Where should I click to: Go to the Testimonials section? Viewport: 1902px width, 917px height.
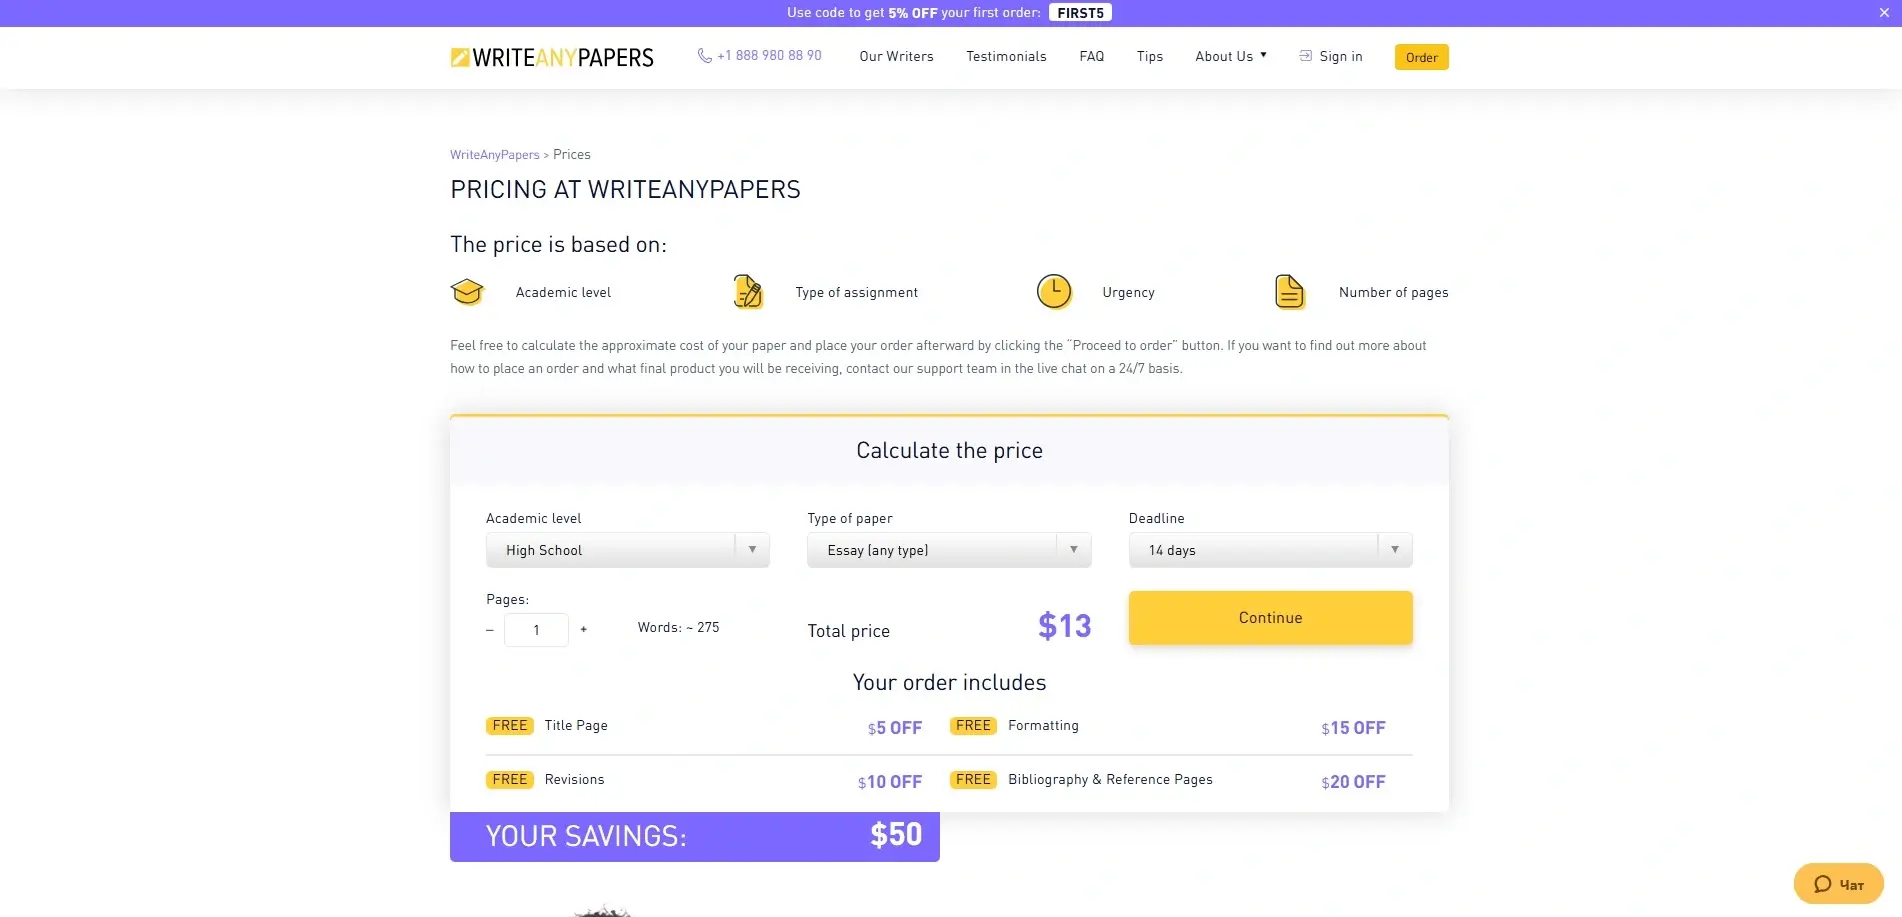click(1005, 56)
